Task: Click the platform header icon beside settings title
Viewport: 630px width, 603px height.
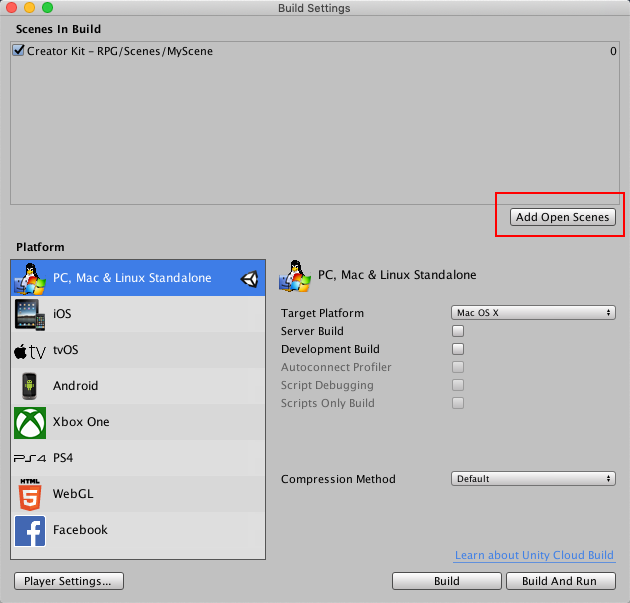Action: pyautogui.click(x=295, y=276)
